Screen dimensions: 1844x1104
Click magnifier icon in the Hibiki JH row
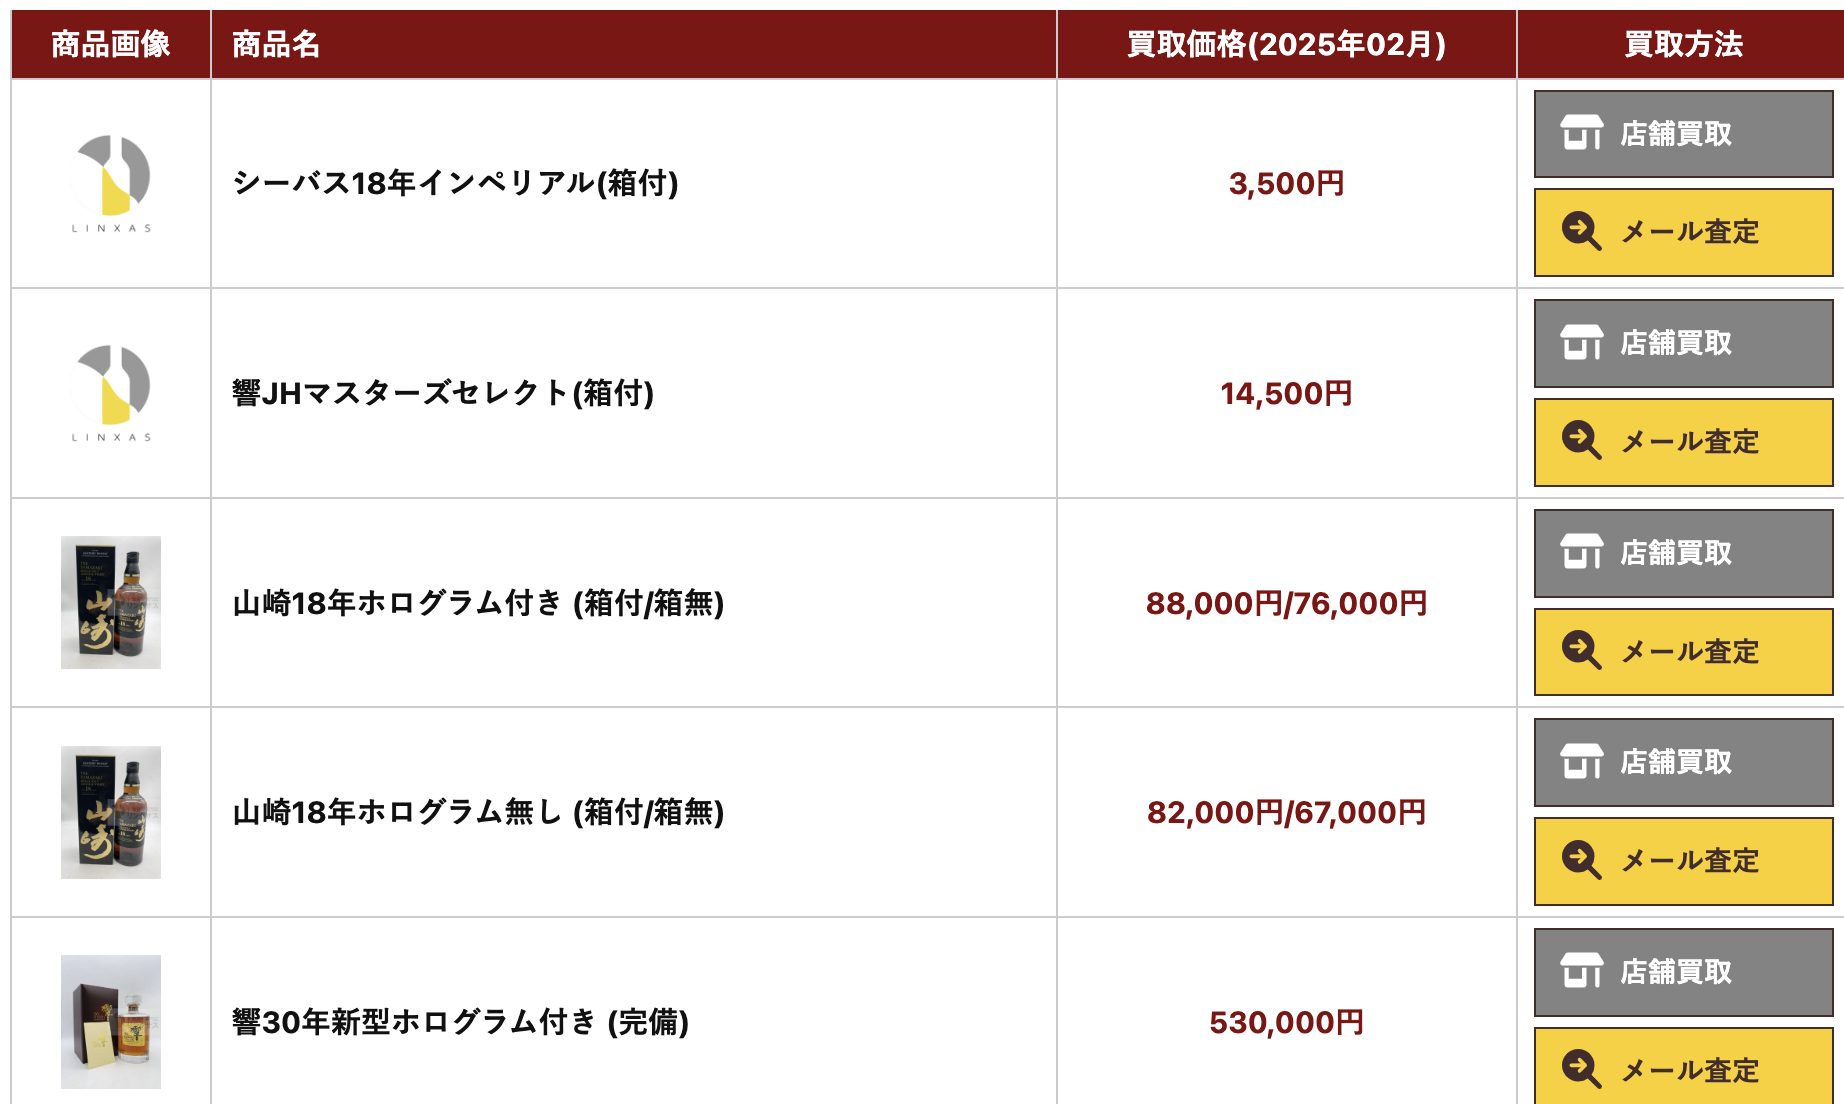pos(1581,441)
